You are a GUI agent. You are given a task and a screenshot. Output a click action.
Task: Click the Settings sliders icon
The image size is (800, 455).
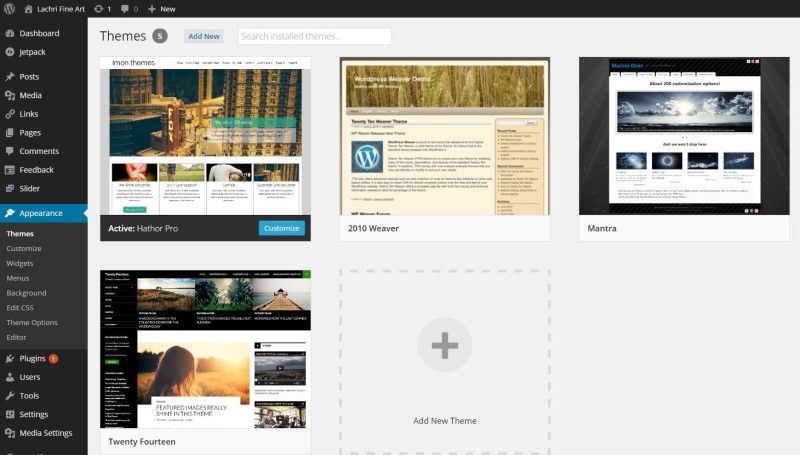(10, 414)
